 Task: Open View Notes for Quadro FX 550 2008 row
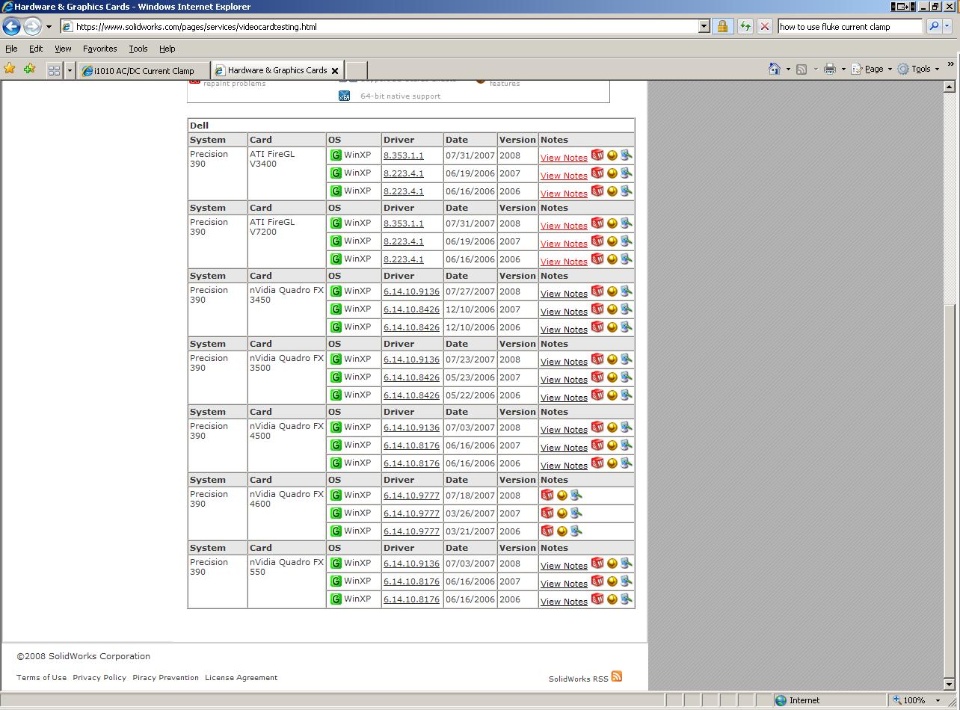tap(564, 566)
